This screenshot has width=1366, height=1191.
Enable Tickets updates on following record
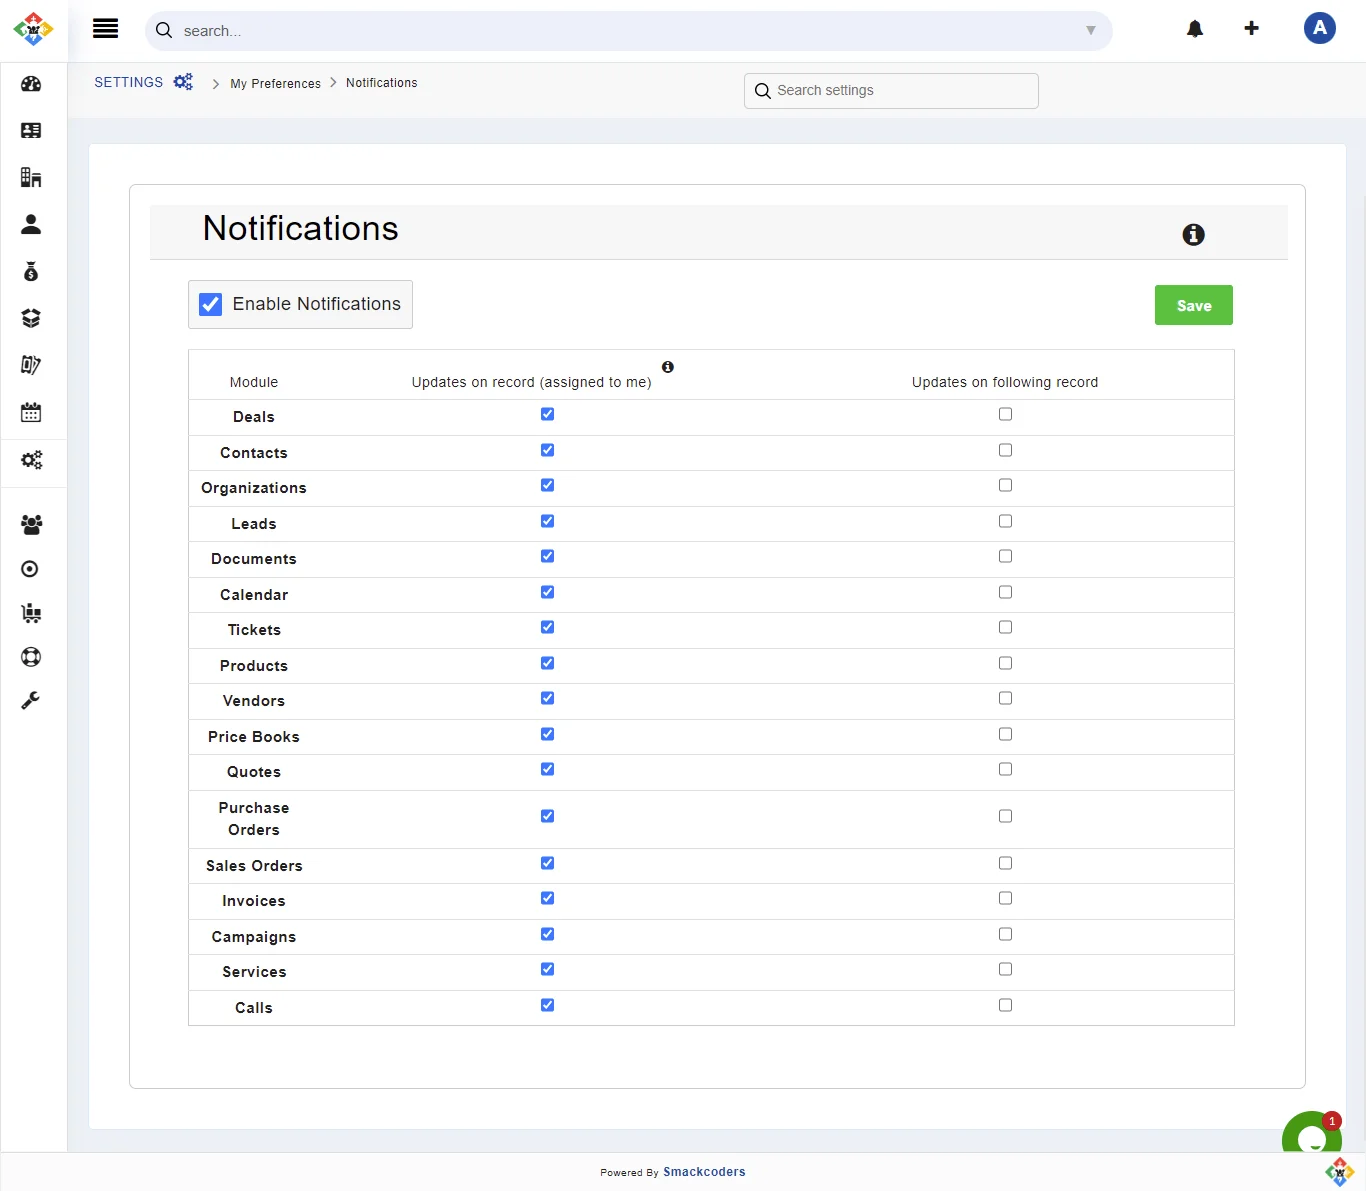click(x=1005, y=627)
